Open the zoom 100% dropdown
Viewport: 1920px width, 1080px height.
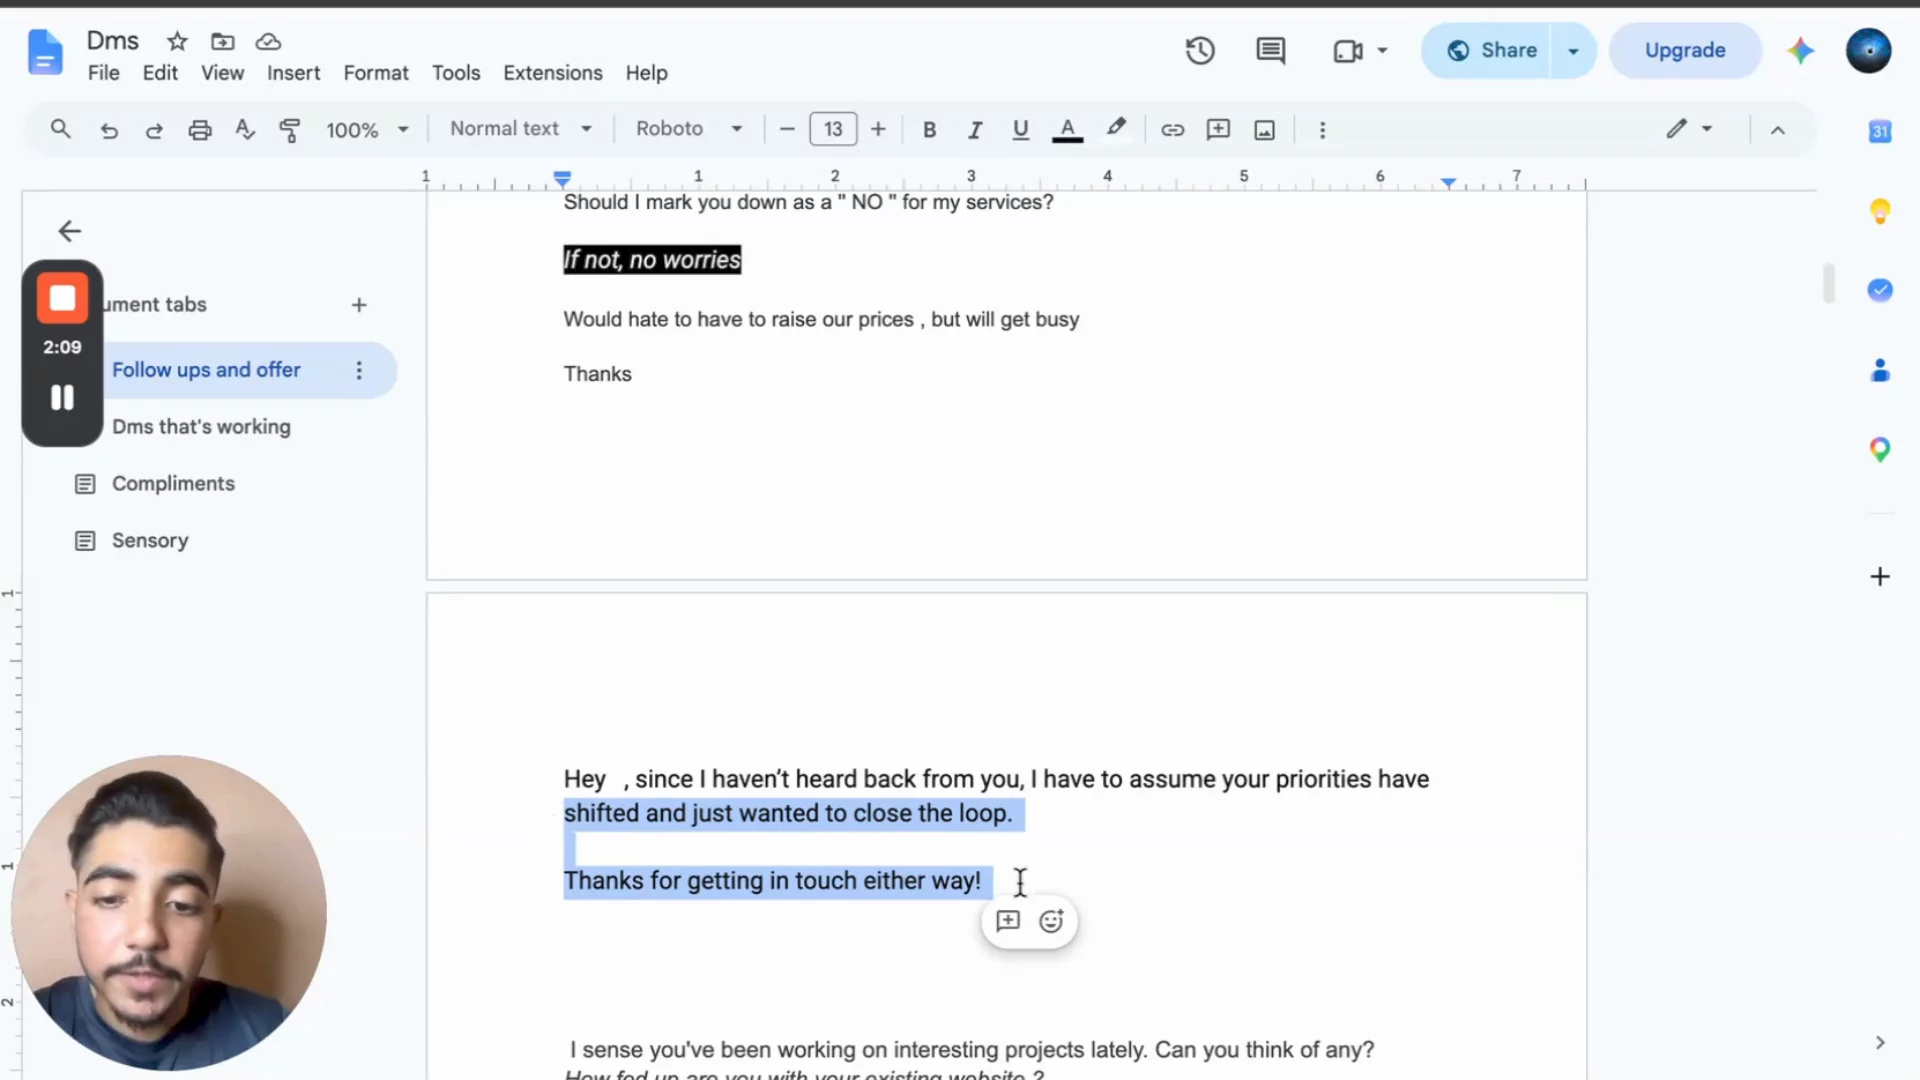point(367,130)
